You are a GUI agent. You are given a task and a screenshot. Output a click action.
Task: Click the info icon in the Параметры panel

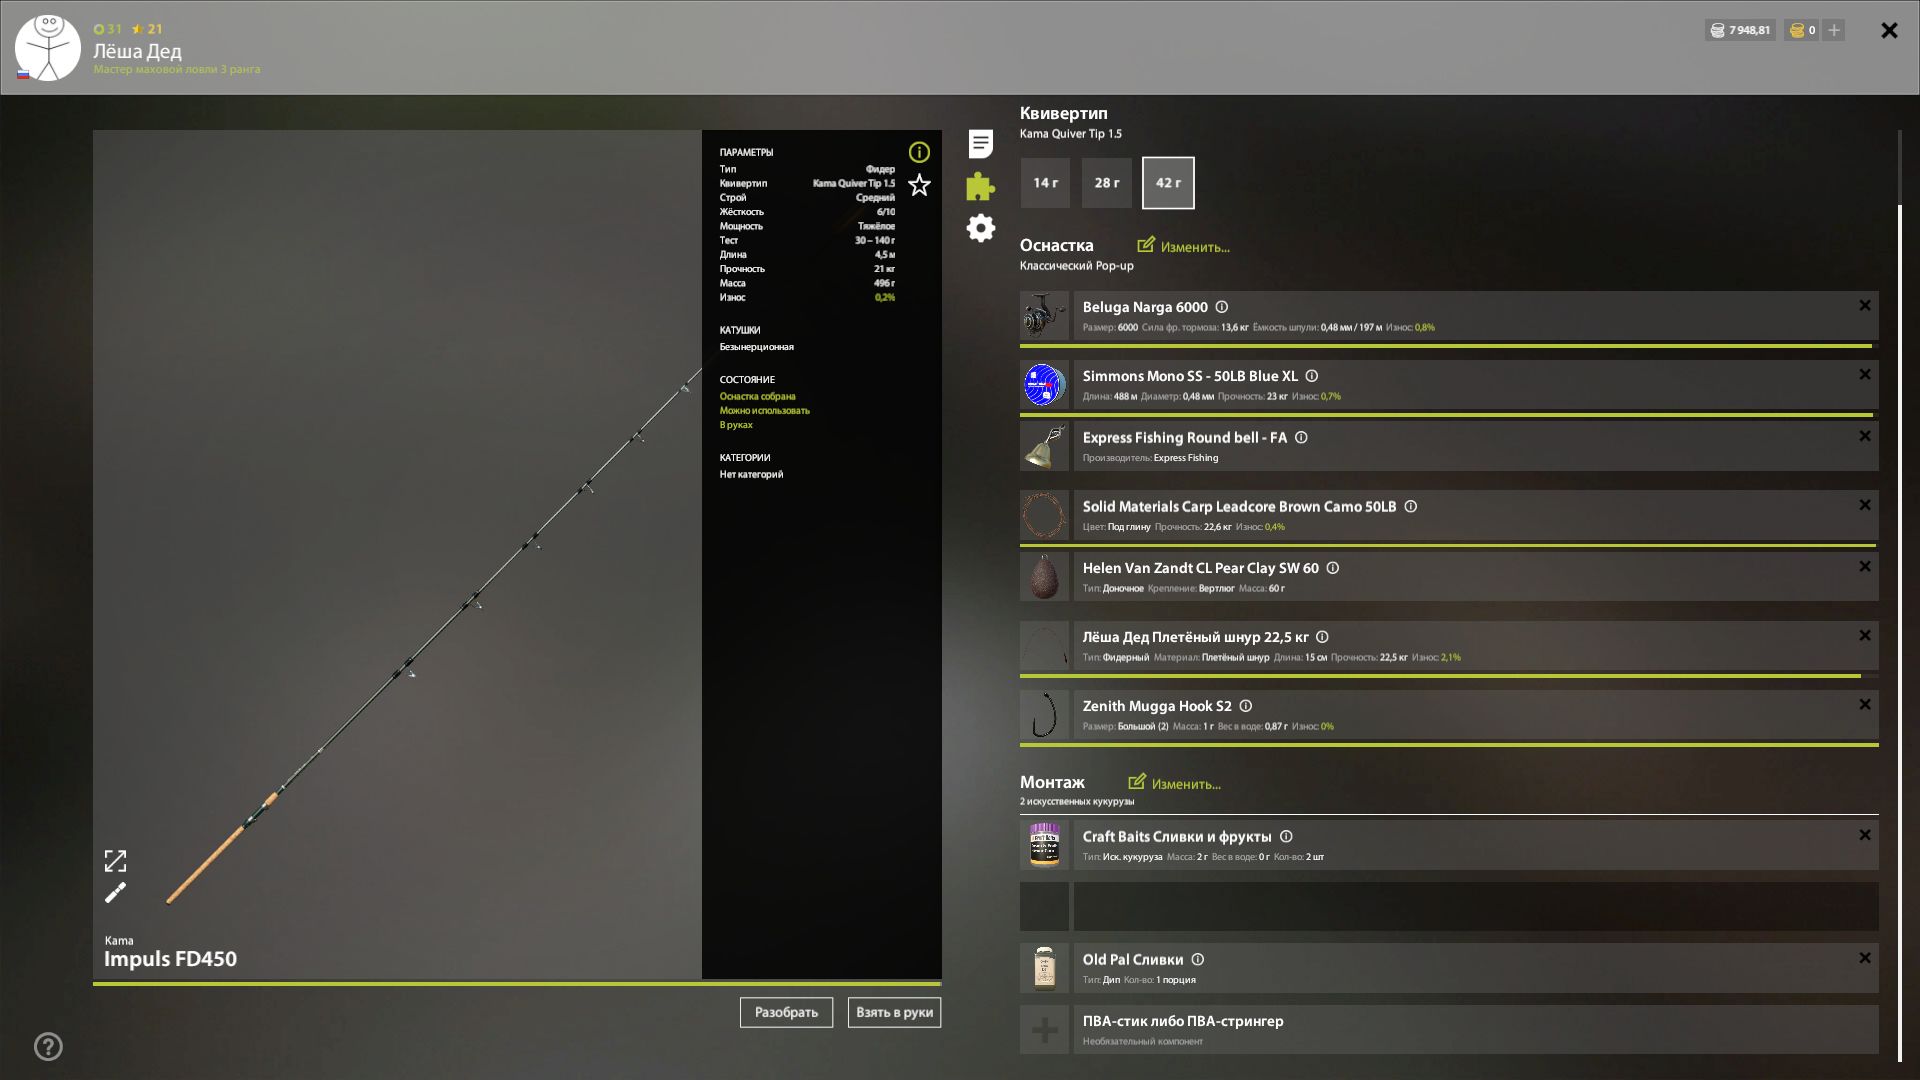[918, 152]
